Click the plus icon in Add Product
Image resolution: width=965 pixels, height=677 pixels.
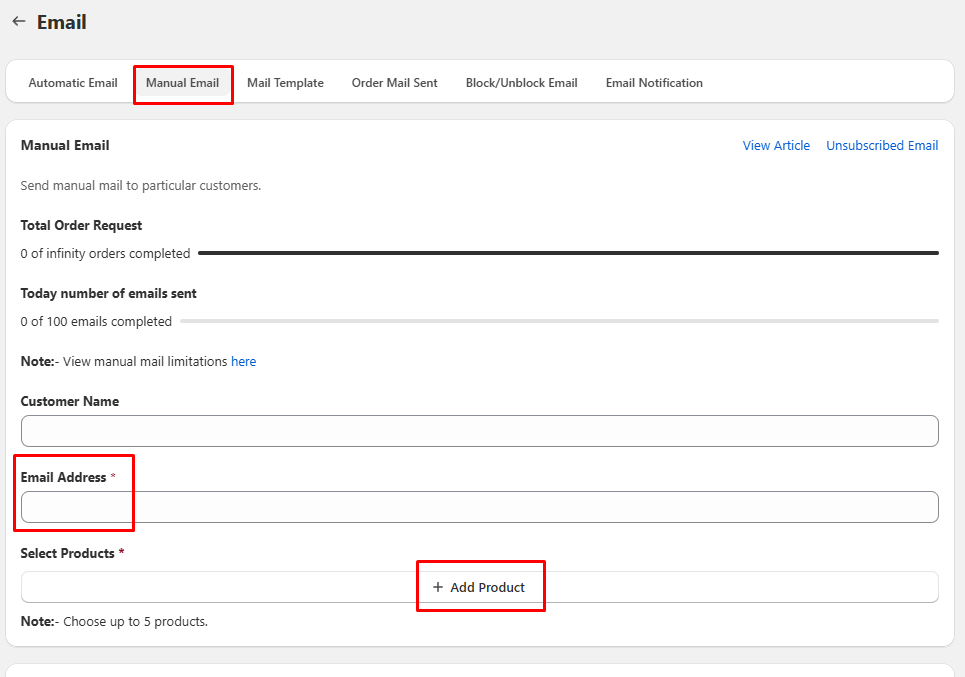[438, 587]
